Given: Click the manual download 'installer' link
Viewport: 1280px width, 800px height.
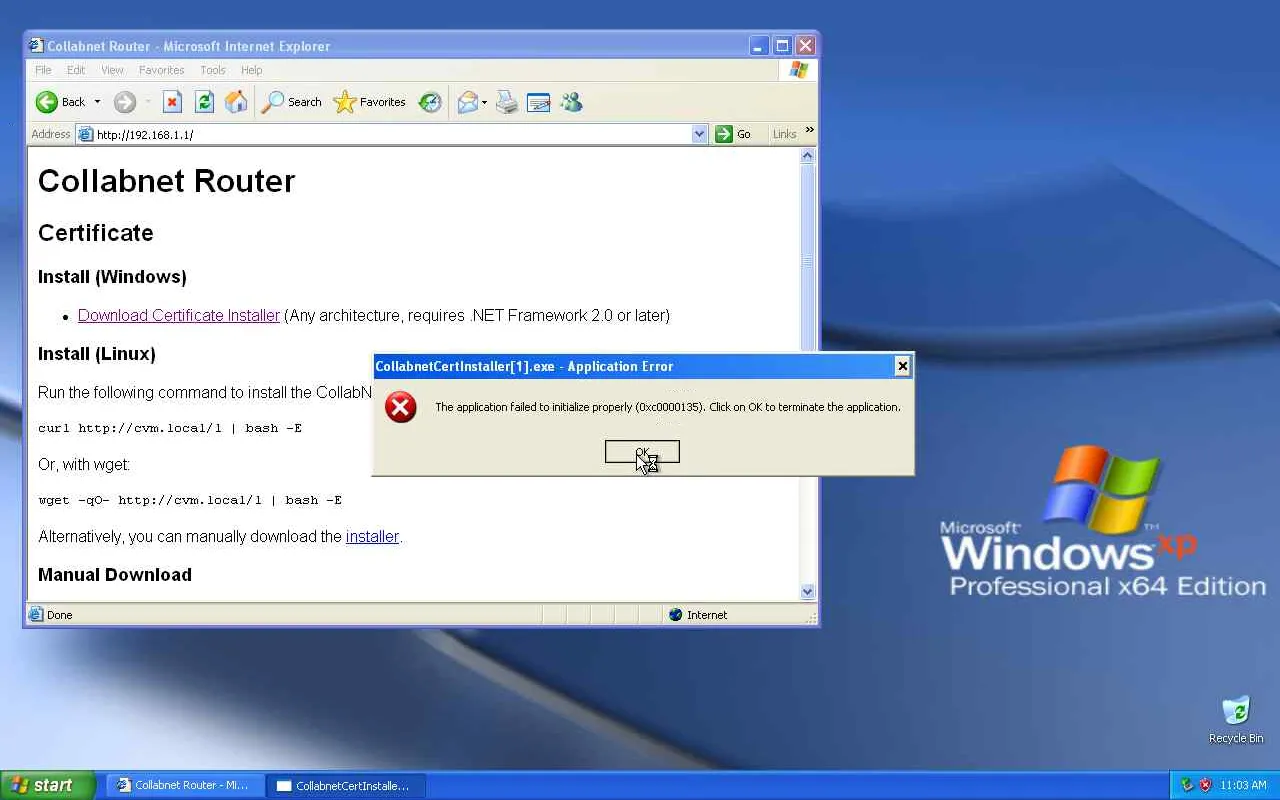Looking at the screenshot, I should pyautogui.click(x=372, y=537).
